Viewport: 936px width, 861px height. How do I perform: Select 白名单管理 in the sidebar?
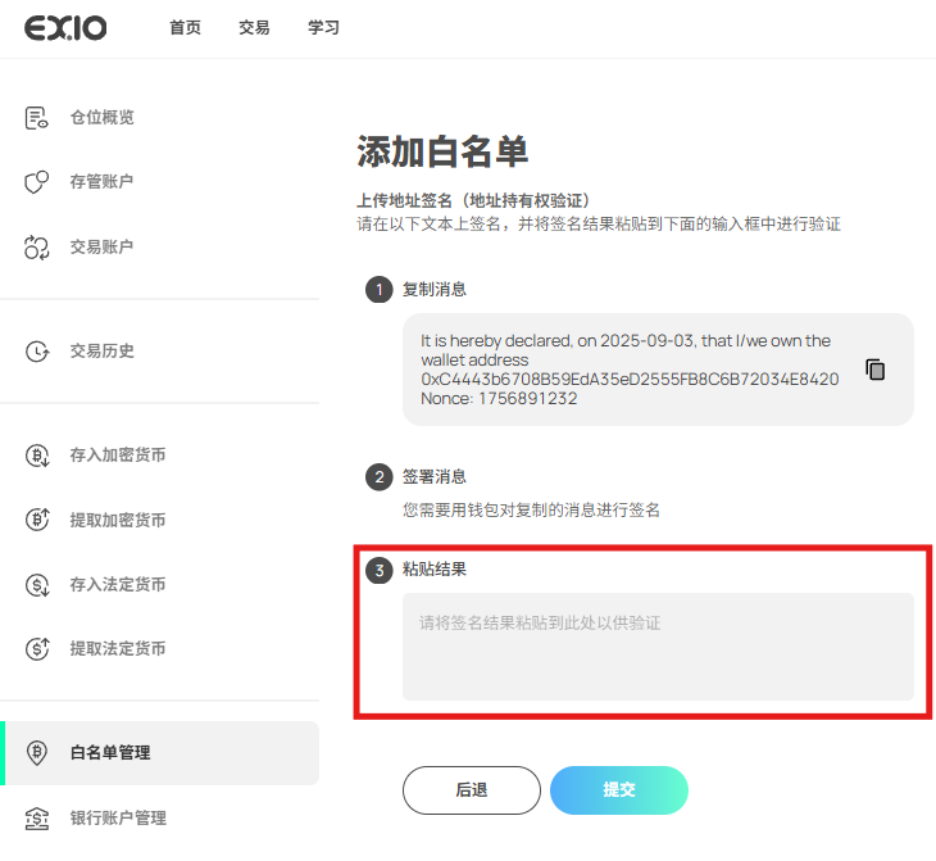pos(110,753)
